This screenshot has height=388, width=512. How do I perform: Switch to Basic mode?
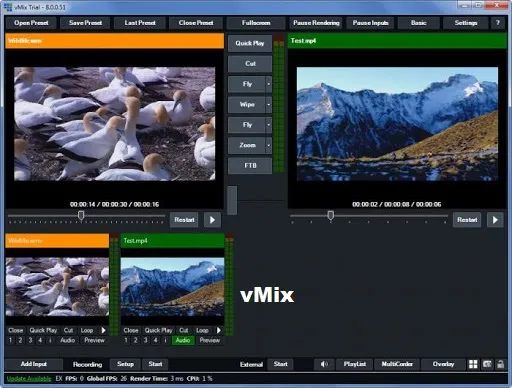click(x=419, y=23)
